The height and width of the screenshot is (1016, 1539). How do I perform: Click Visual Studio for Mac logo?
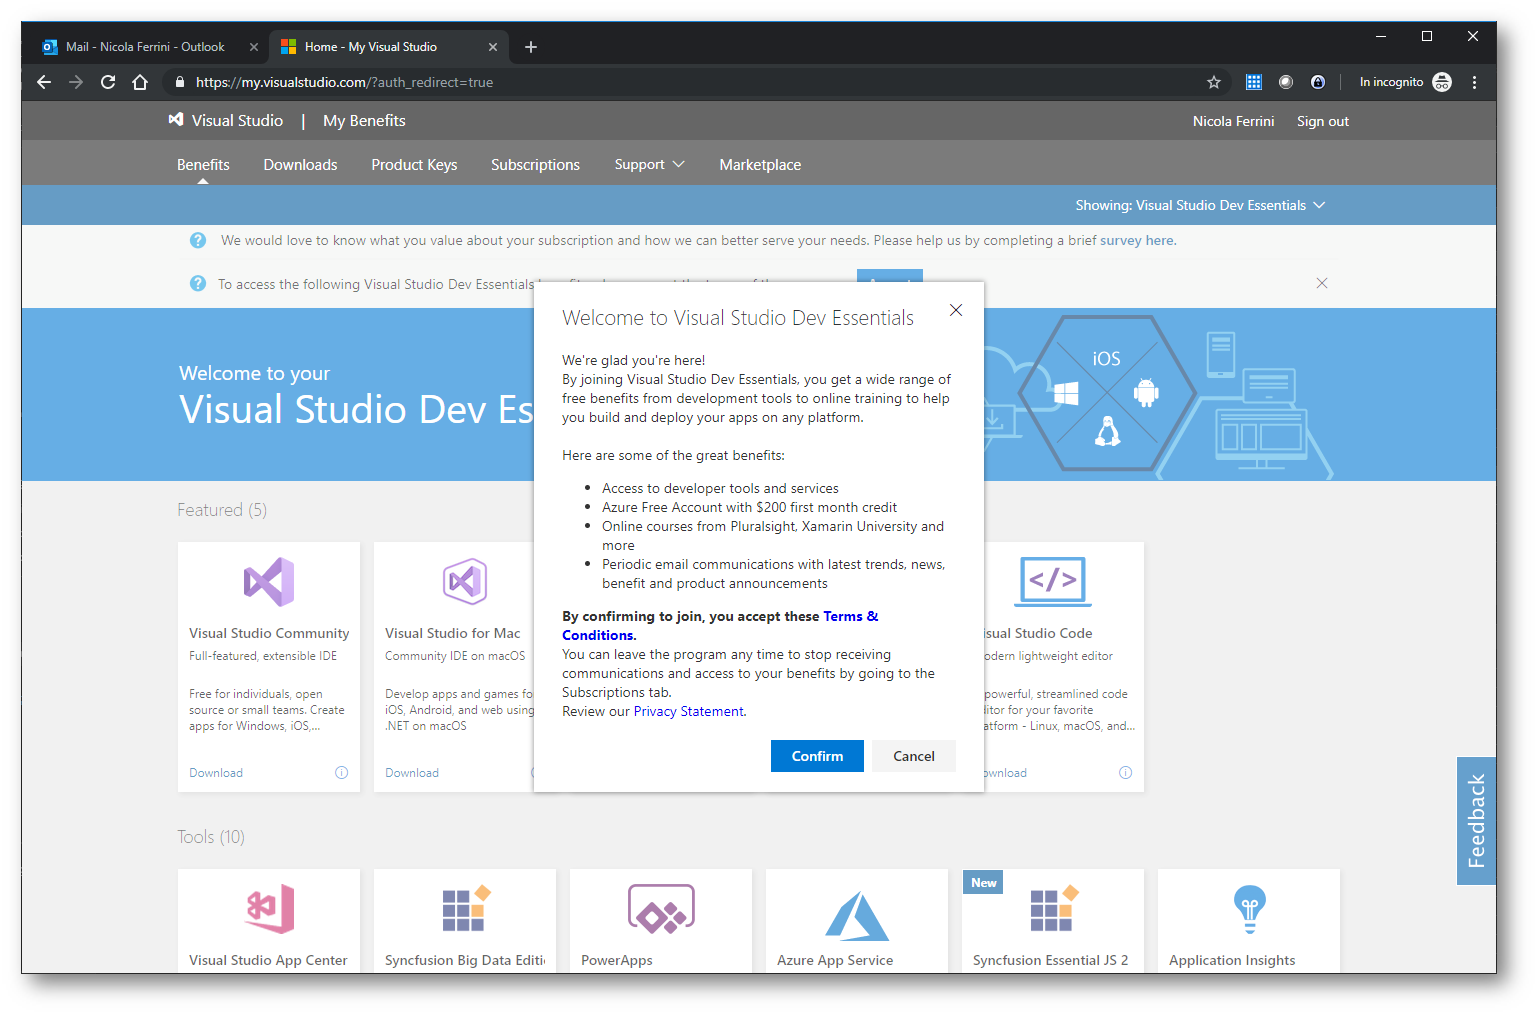[x=465, y=582]
